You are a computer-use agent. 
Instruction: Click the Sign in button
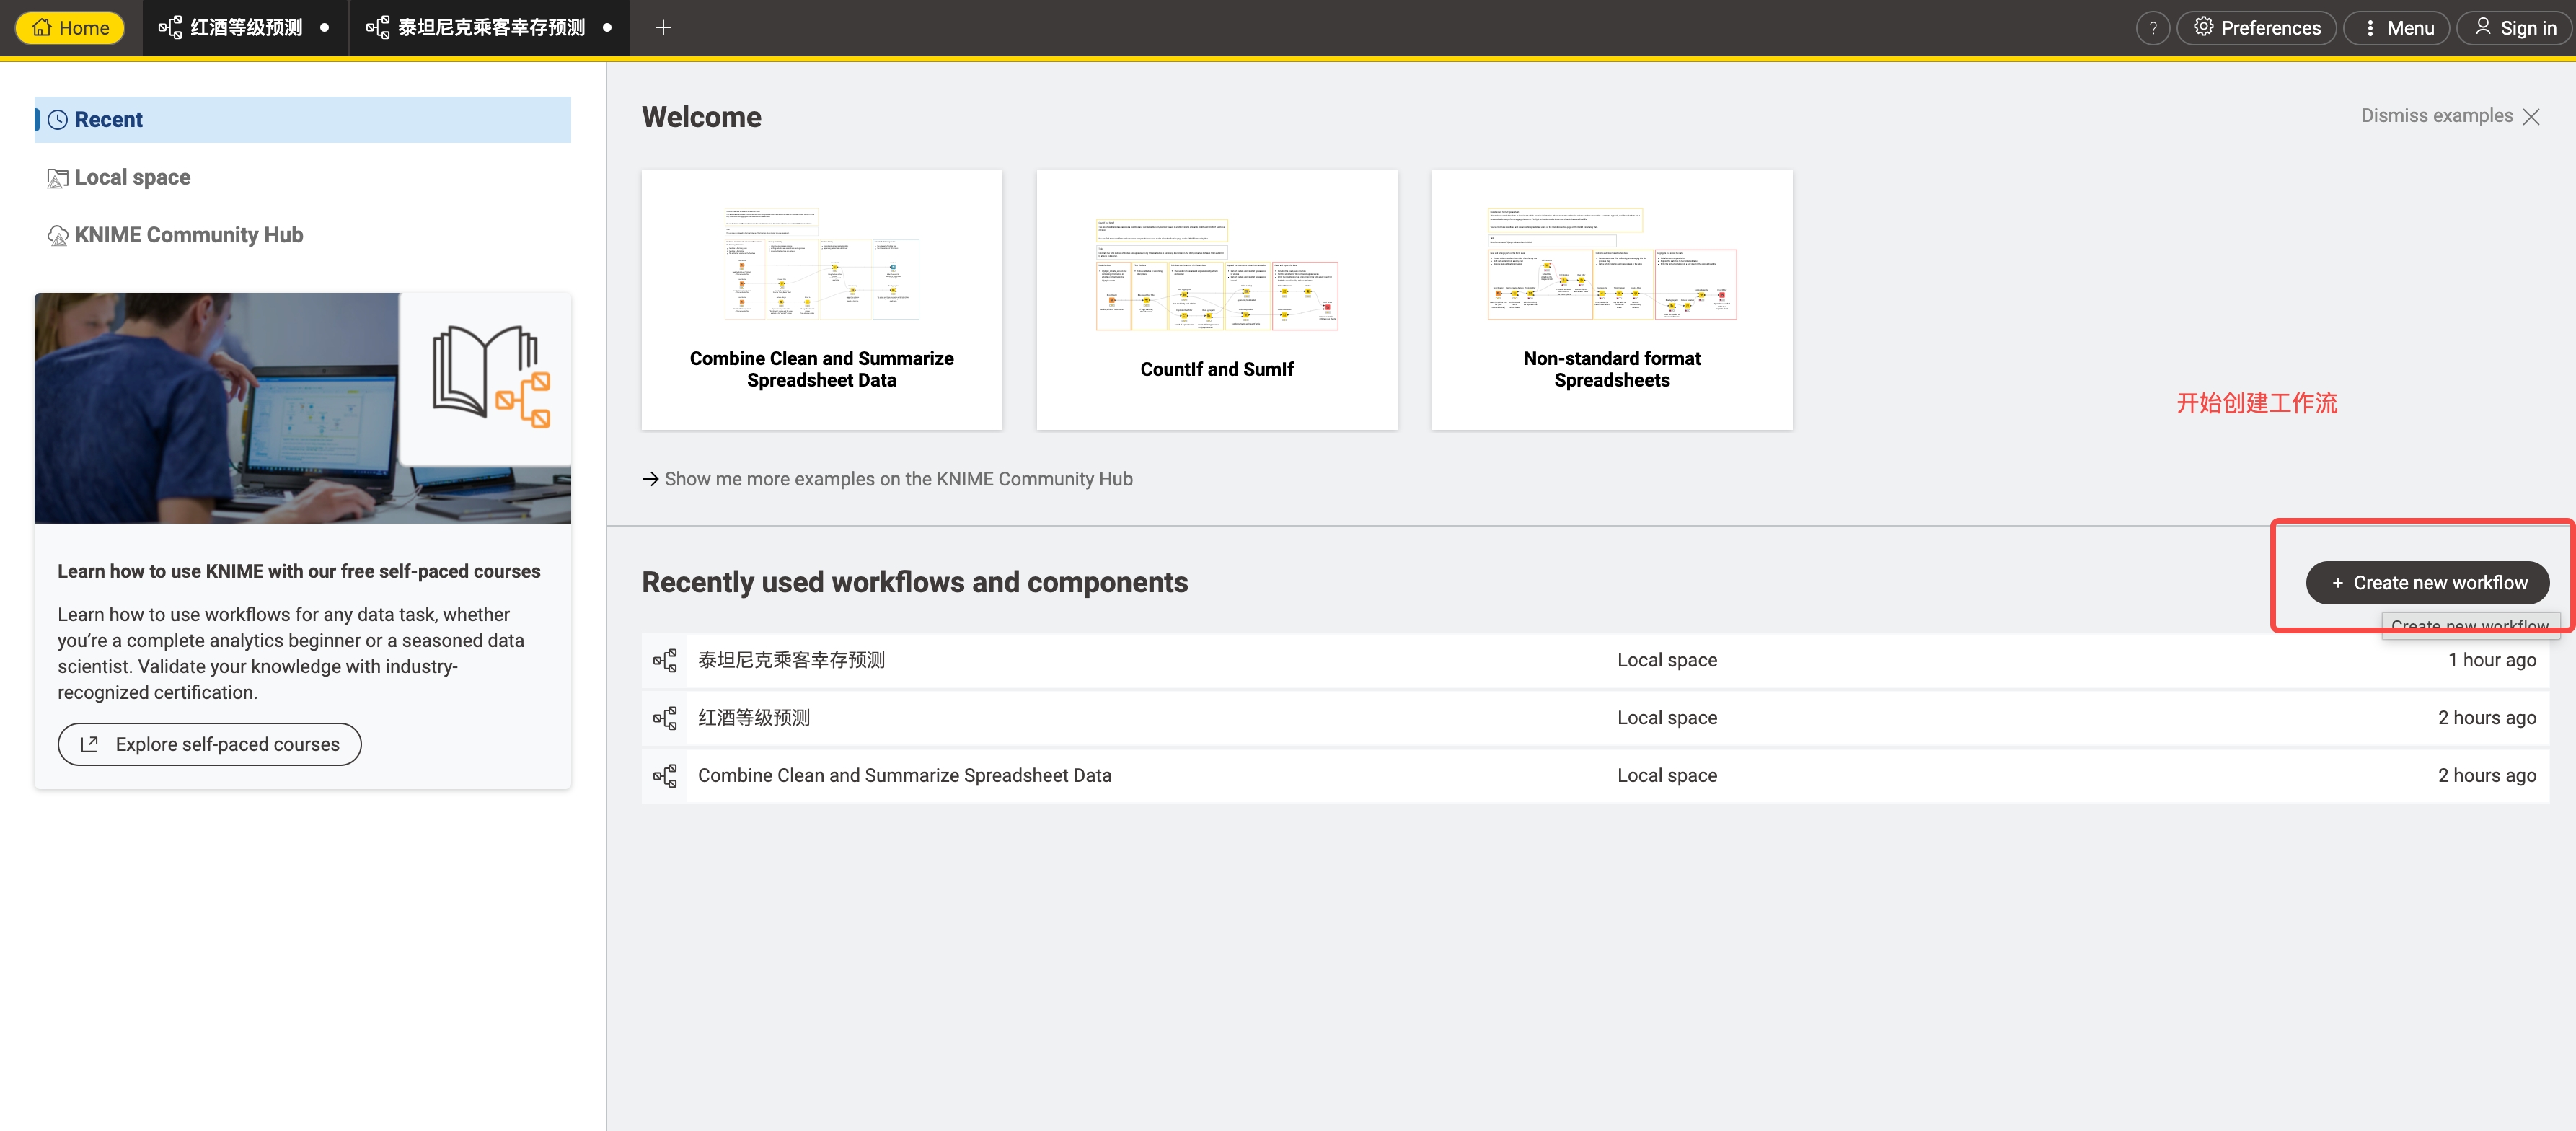pyautogui.click(x=2514, y=28)
